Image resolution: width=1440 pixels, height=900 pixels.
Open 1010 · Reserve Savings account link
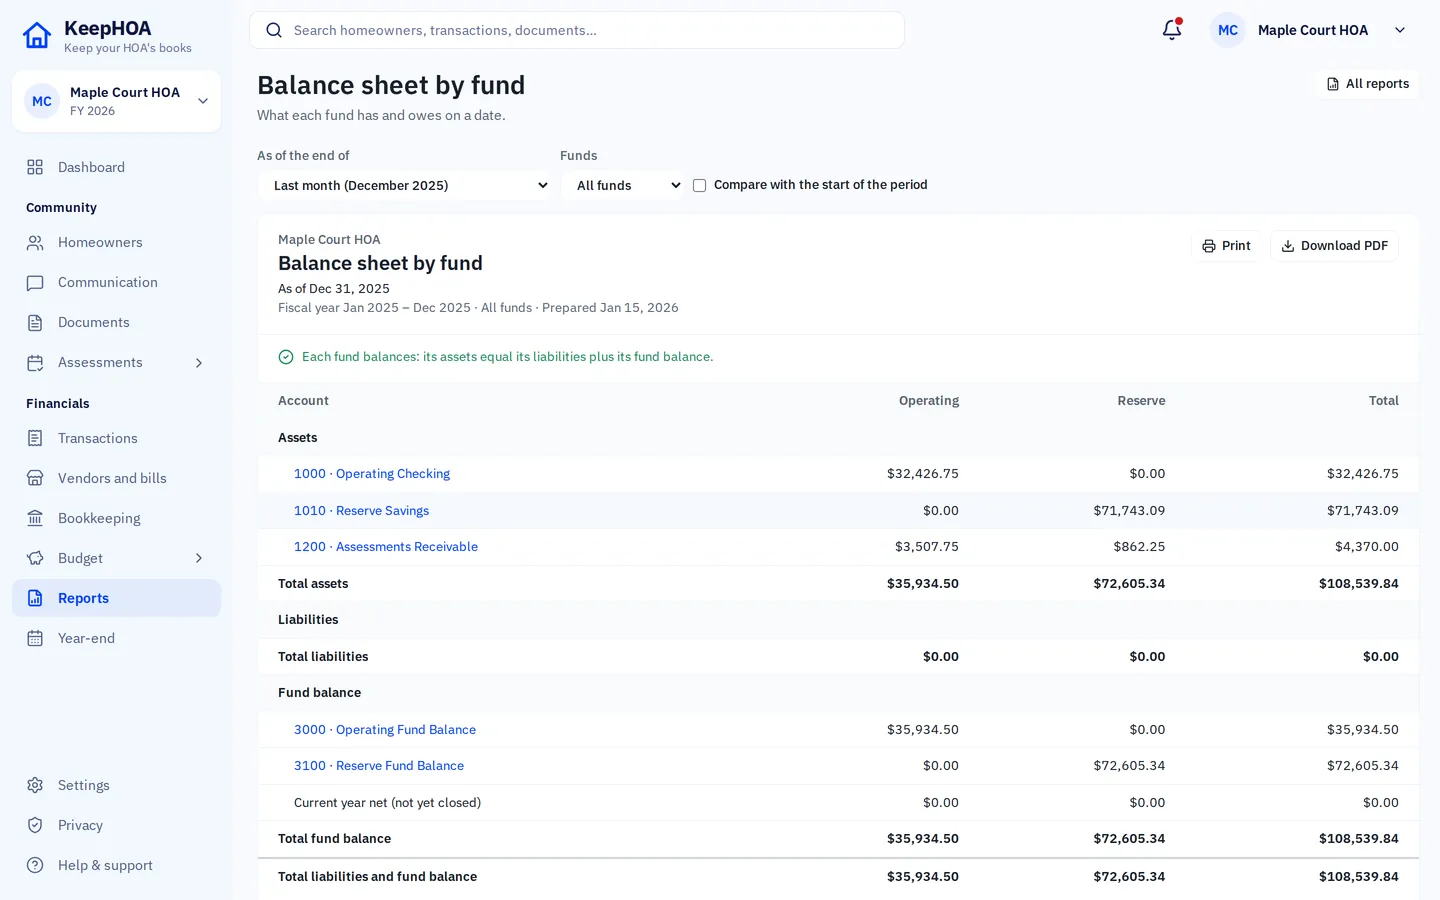361,511
